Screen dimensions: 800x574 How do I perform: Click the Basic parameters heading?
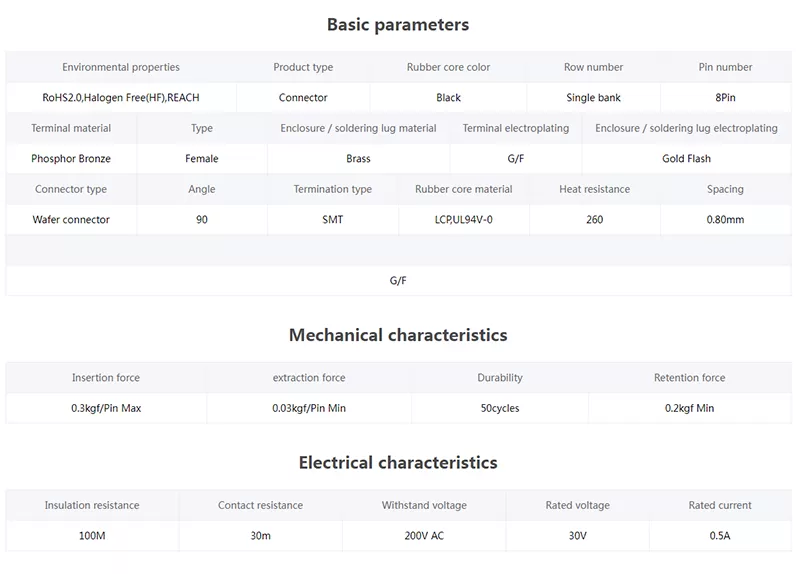click(x=398, y=25)
